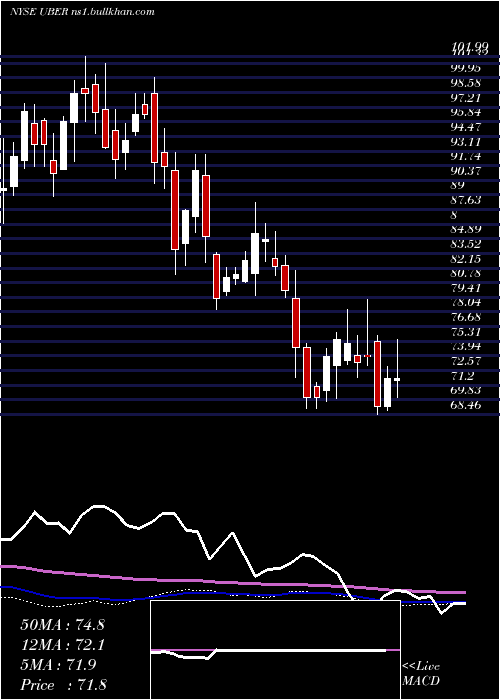Click the NYSE UBER ns1.bullkhan.com title text
500x700 pixels.
pyautogui.click(x=82, y=11)
